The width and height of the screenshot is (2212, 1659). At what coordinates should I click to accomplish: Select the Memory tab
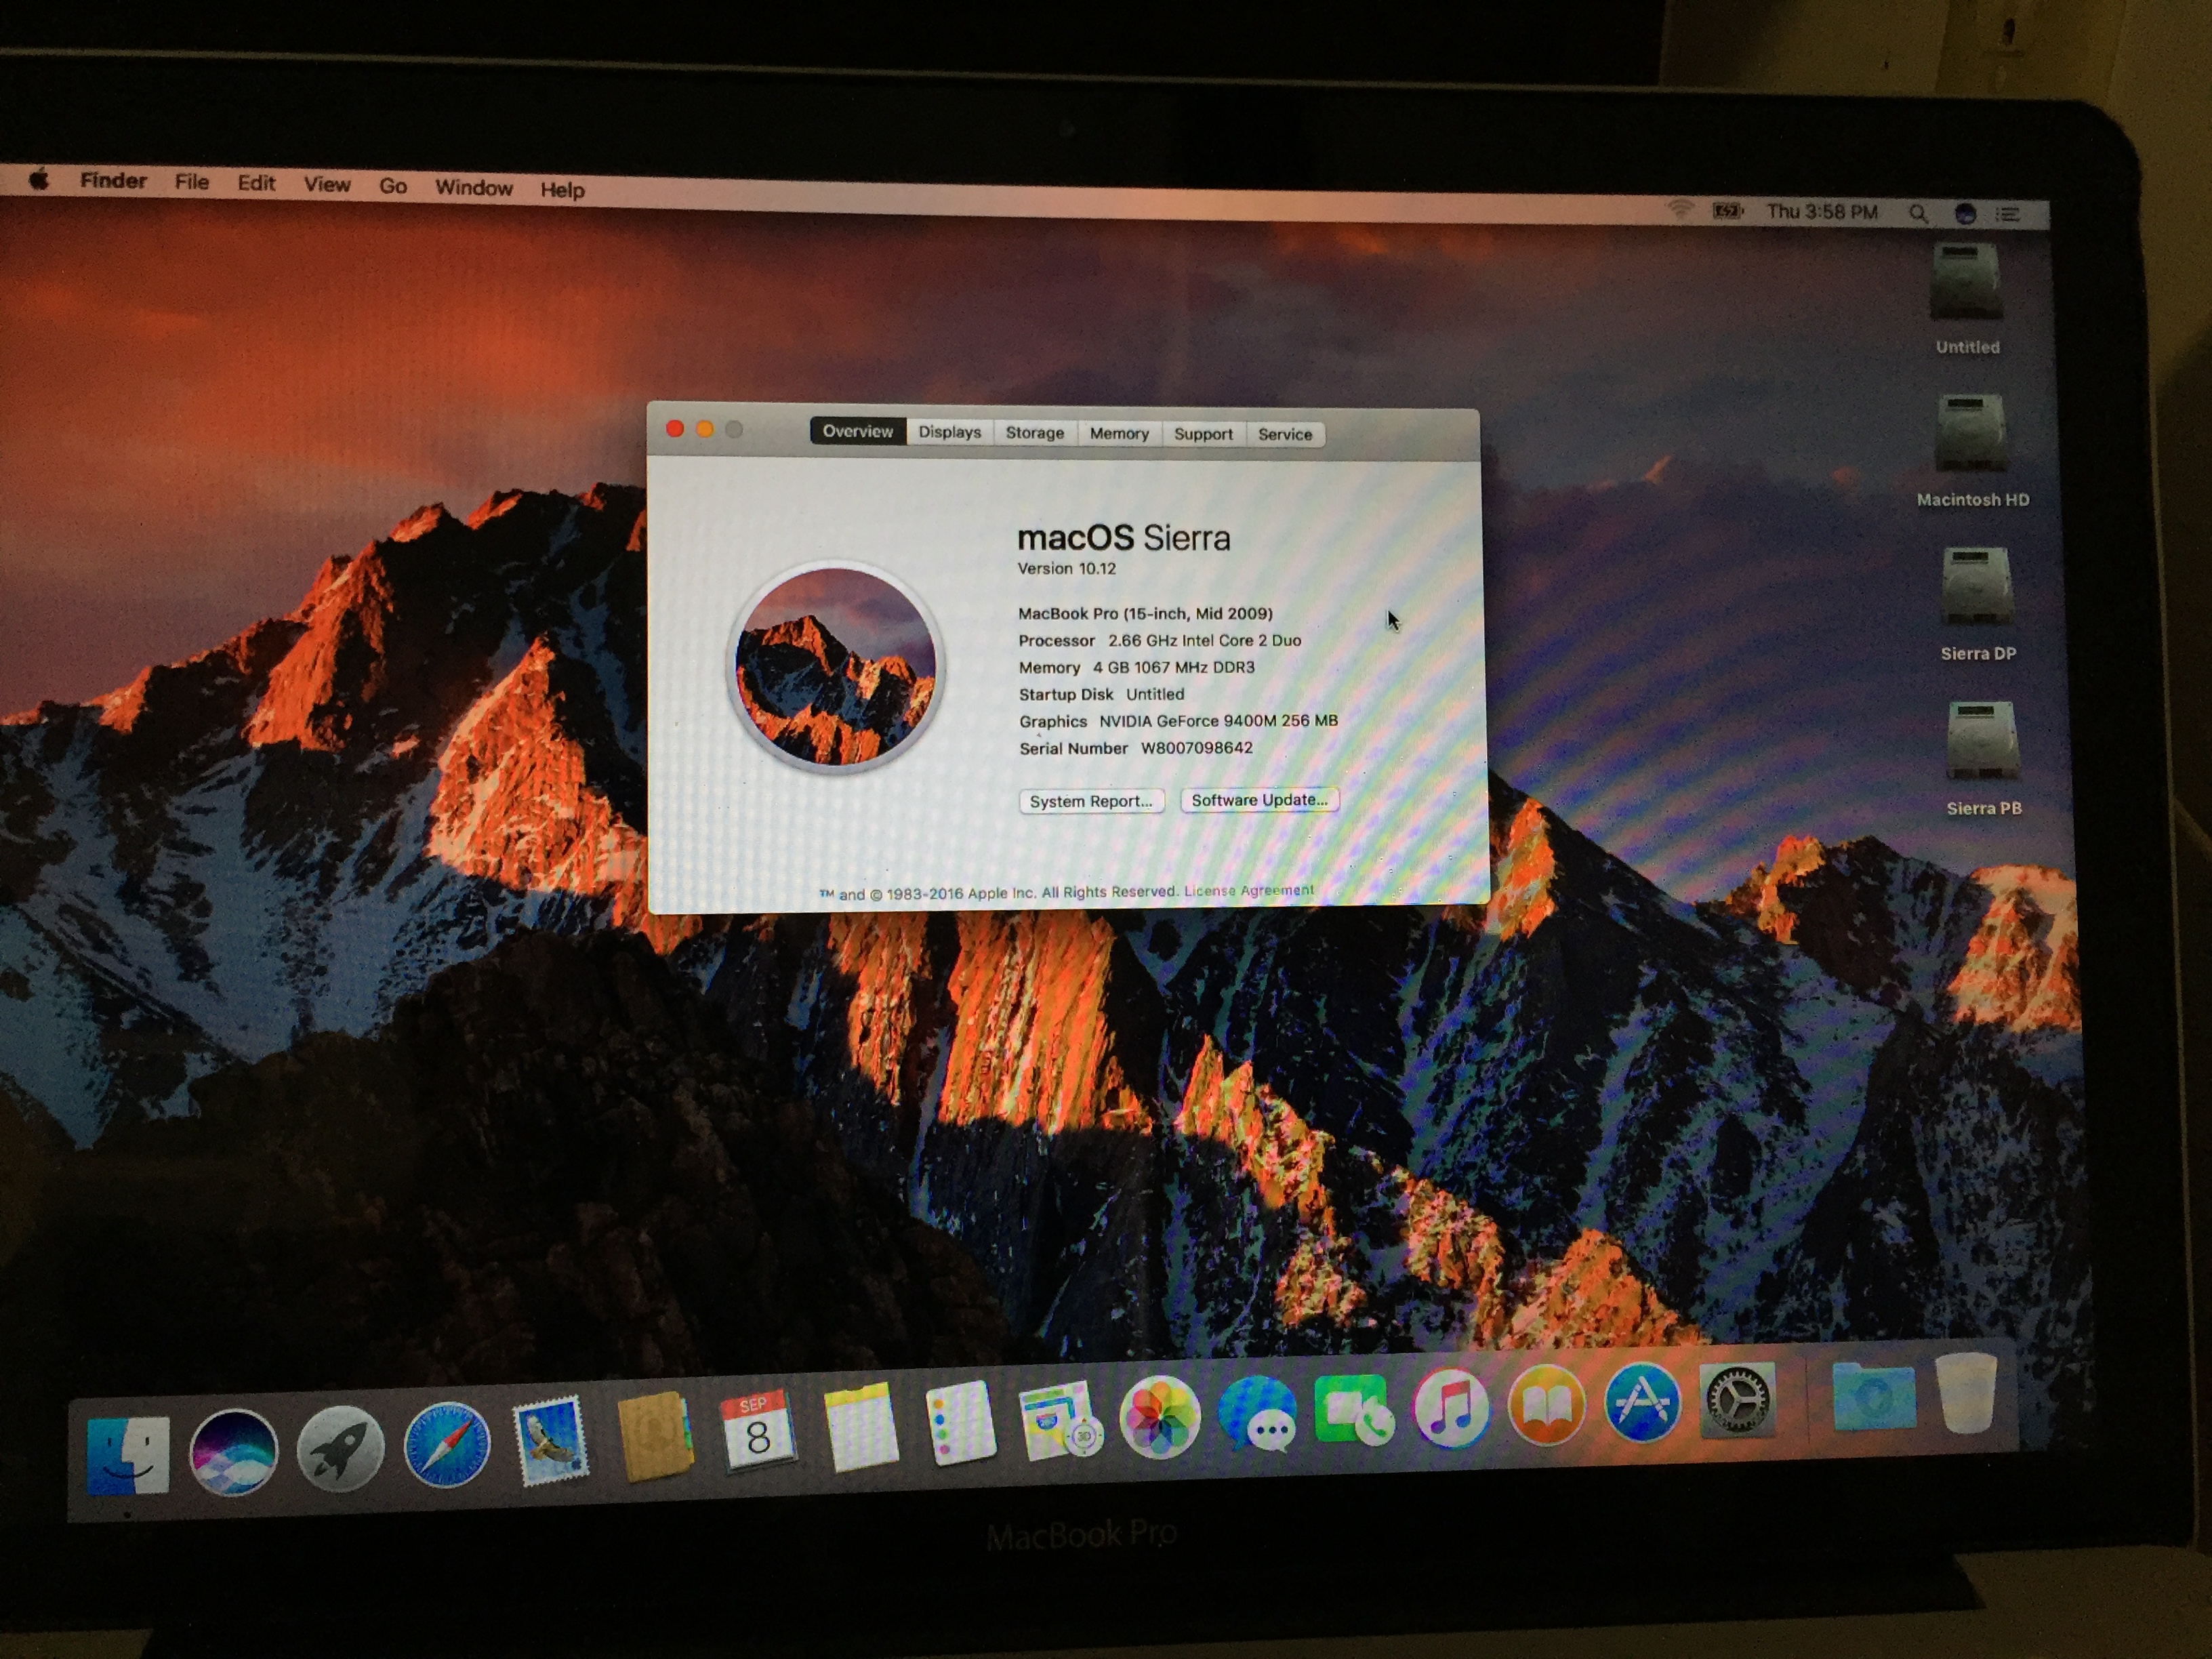(1118, 433)
